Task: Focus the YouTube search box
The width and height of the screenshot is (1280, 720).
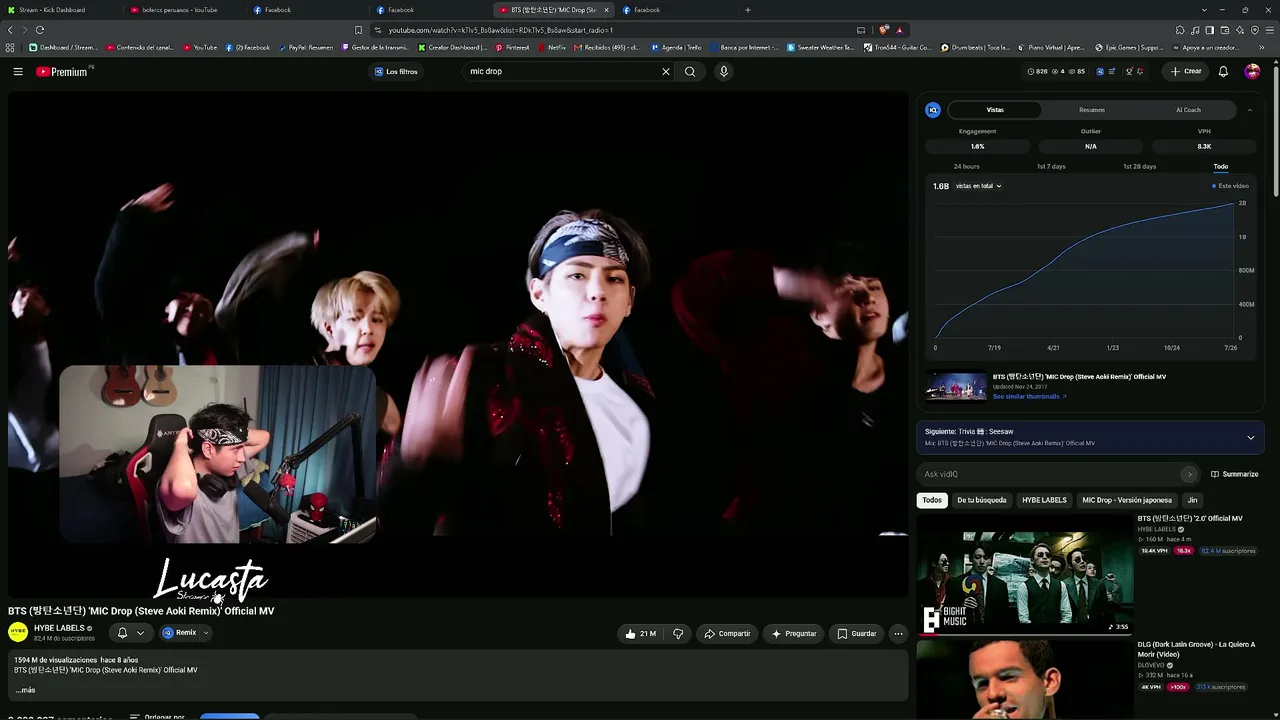Action: [x=560, y=72]
